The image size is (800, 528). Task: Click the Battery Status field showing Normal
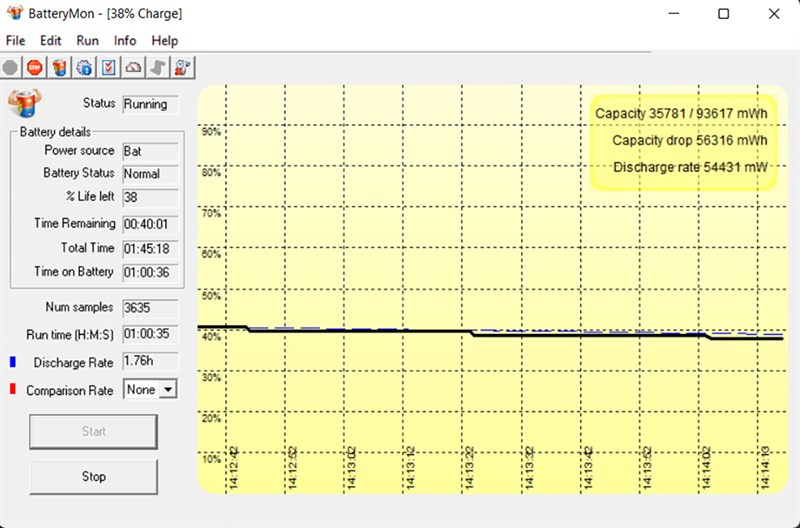pos(151,174)
